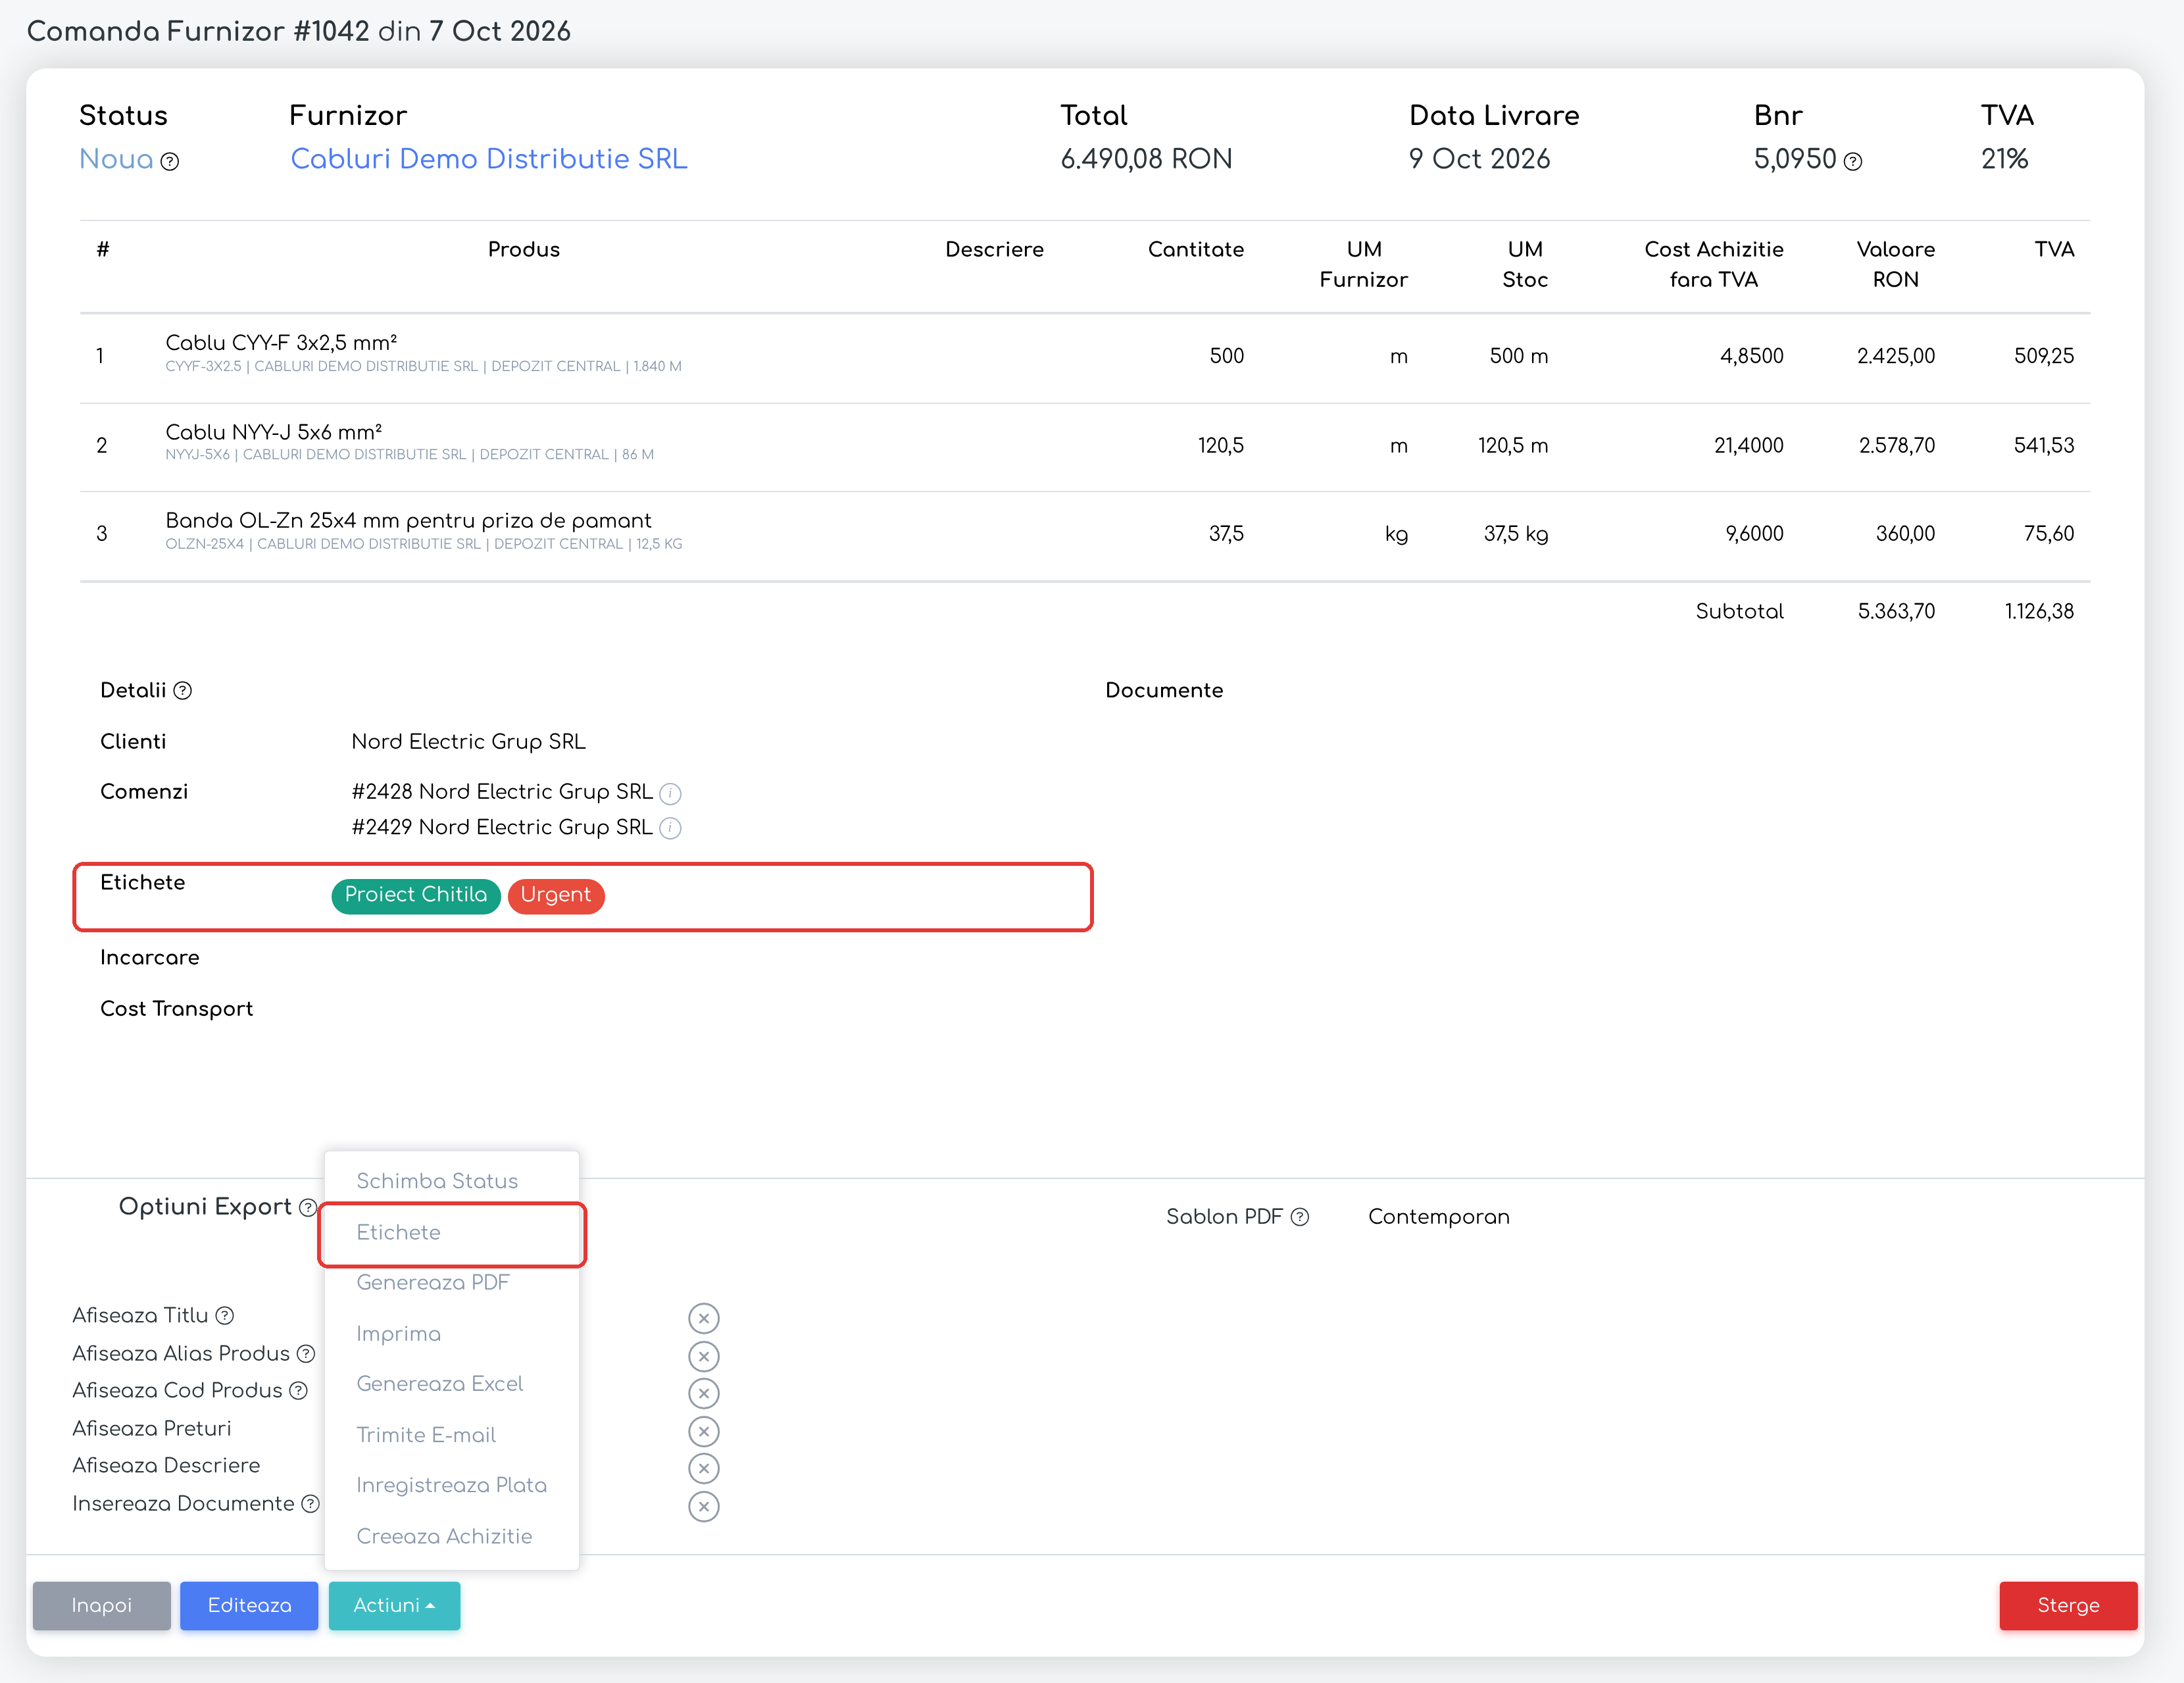Select Inregistreaza Plata menu entry
Screen dimensions: 2184x1683
pyautogui.click(x=452, y=1485)
